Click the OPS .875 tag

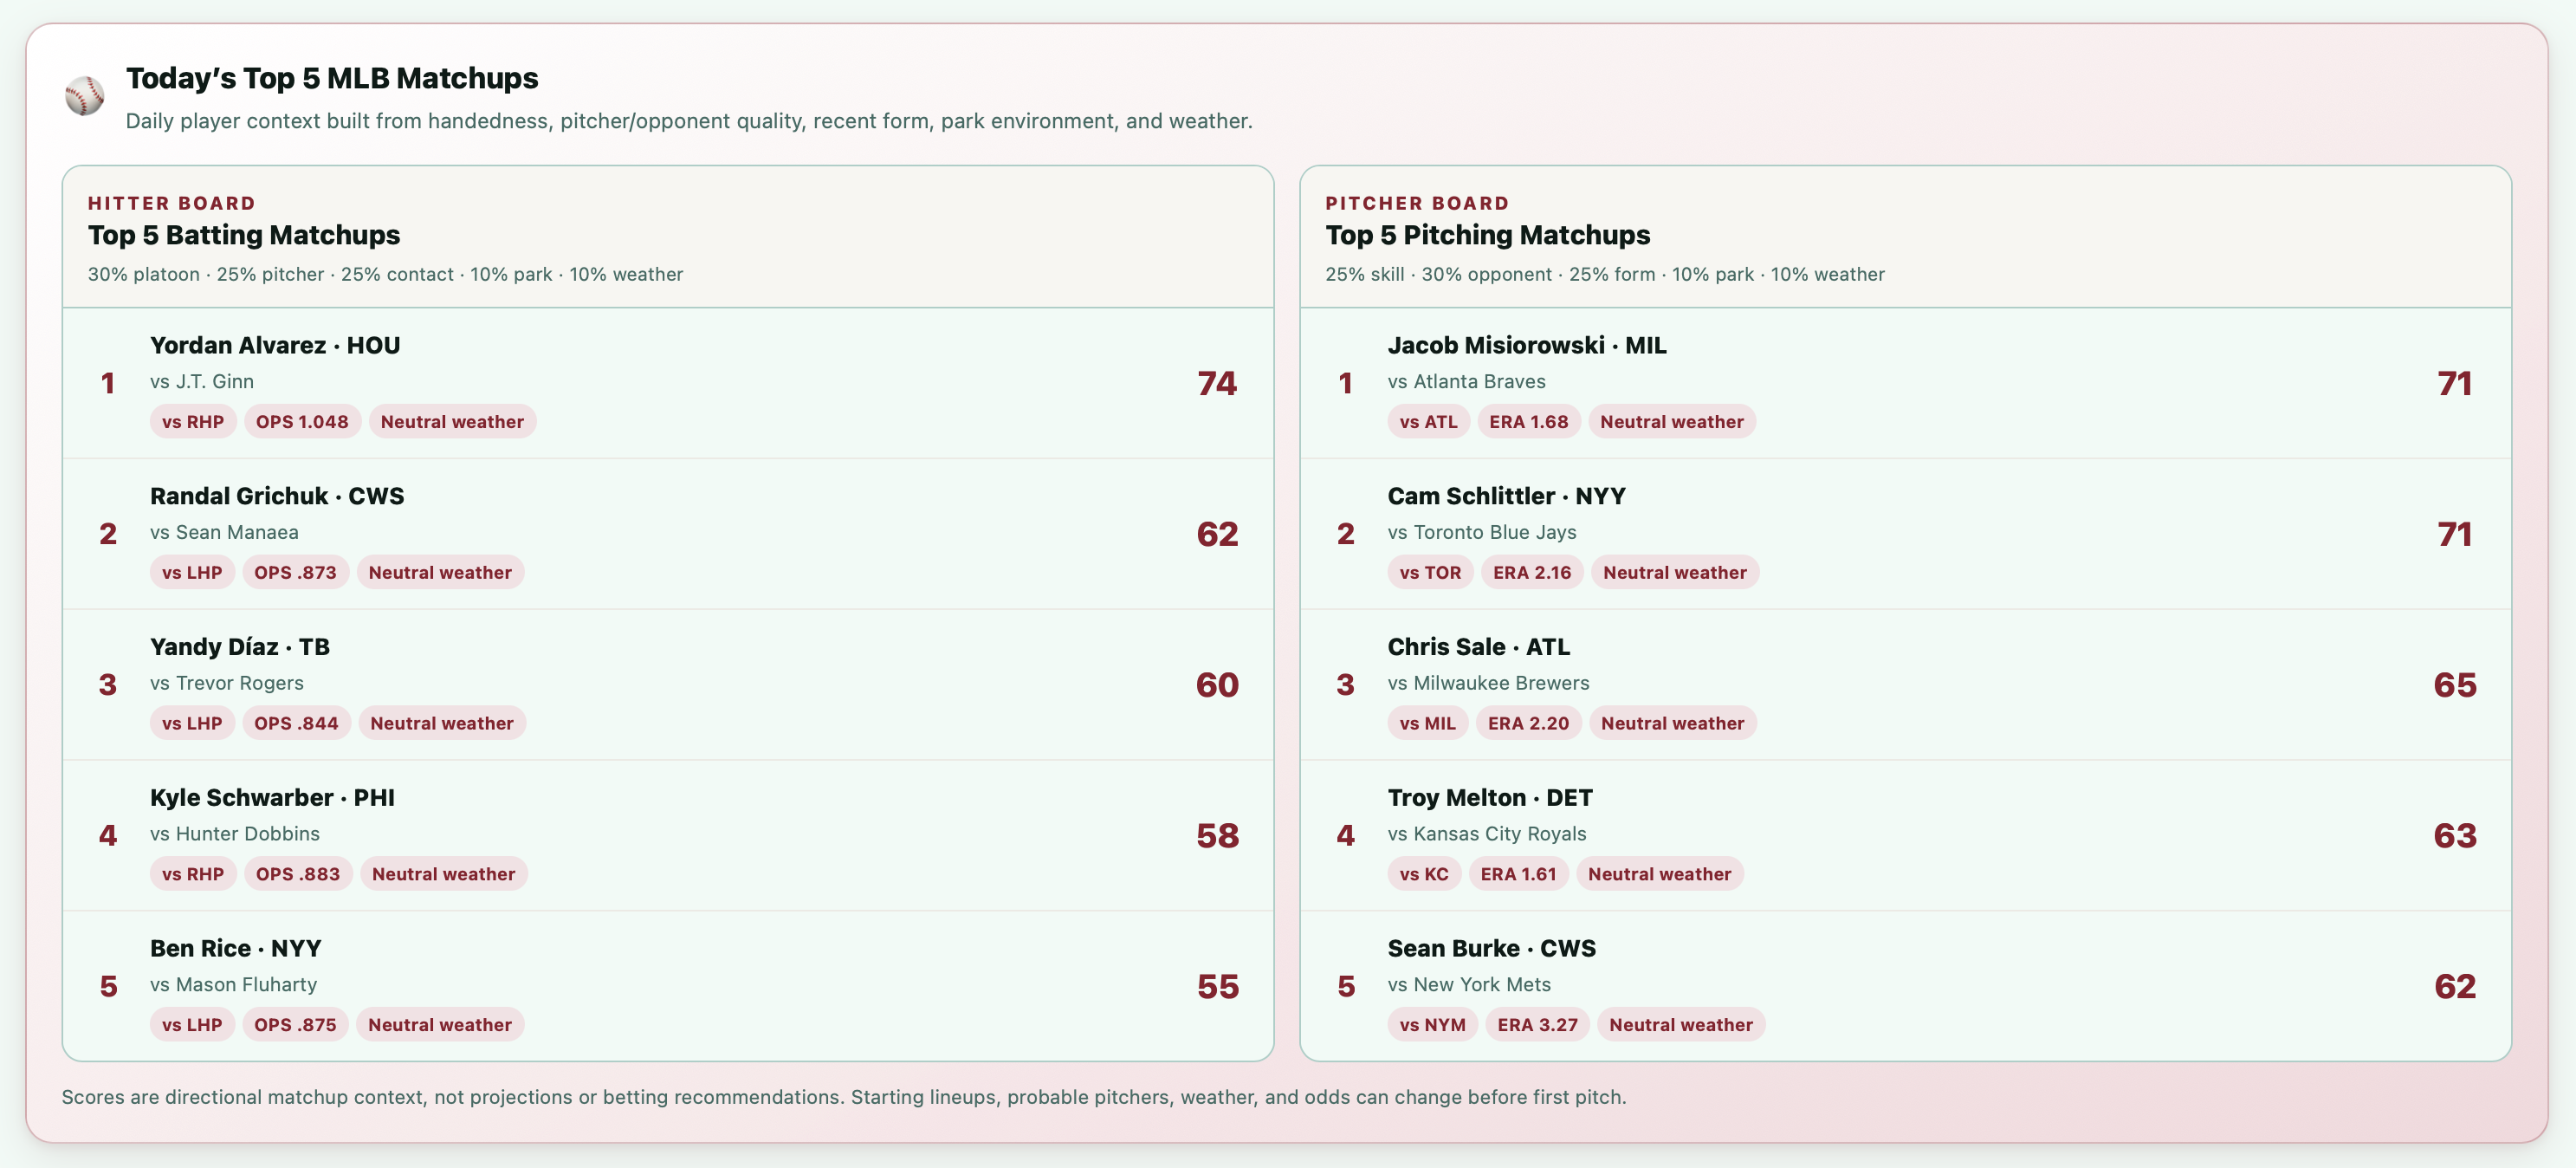coord(295,1025)
